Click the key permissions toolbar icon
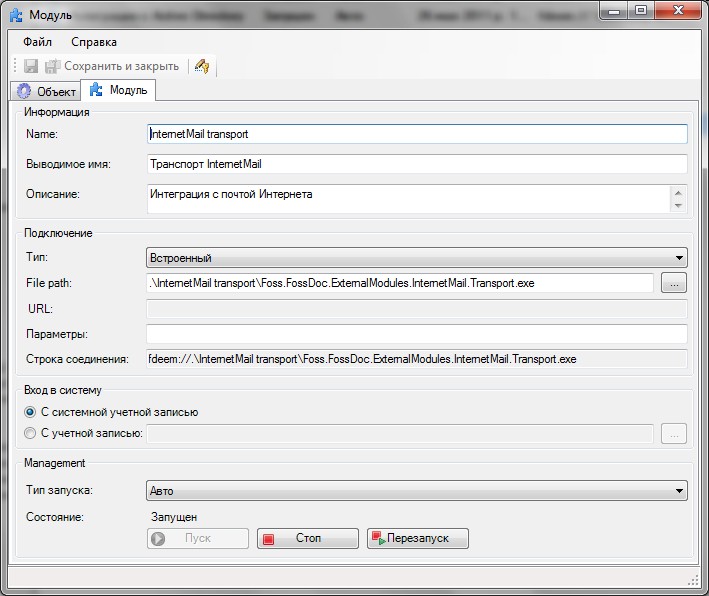 [x=201, y=66]
